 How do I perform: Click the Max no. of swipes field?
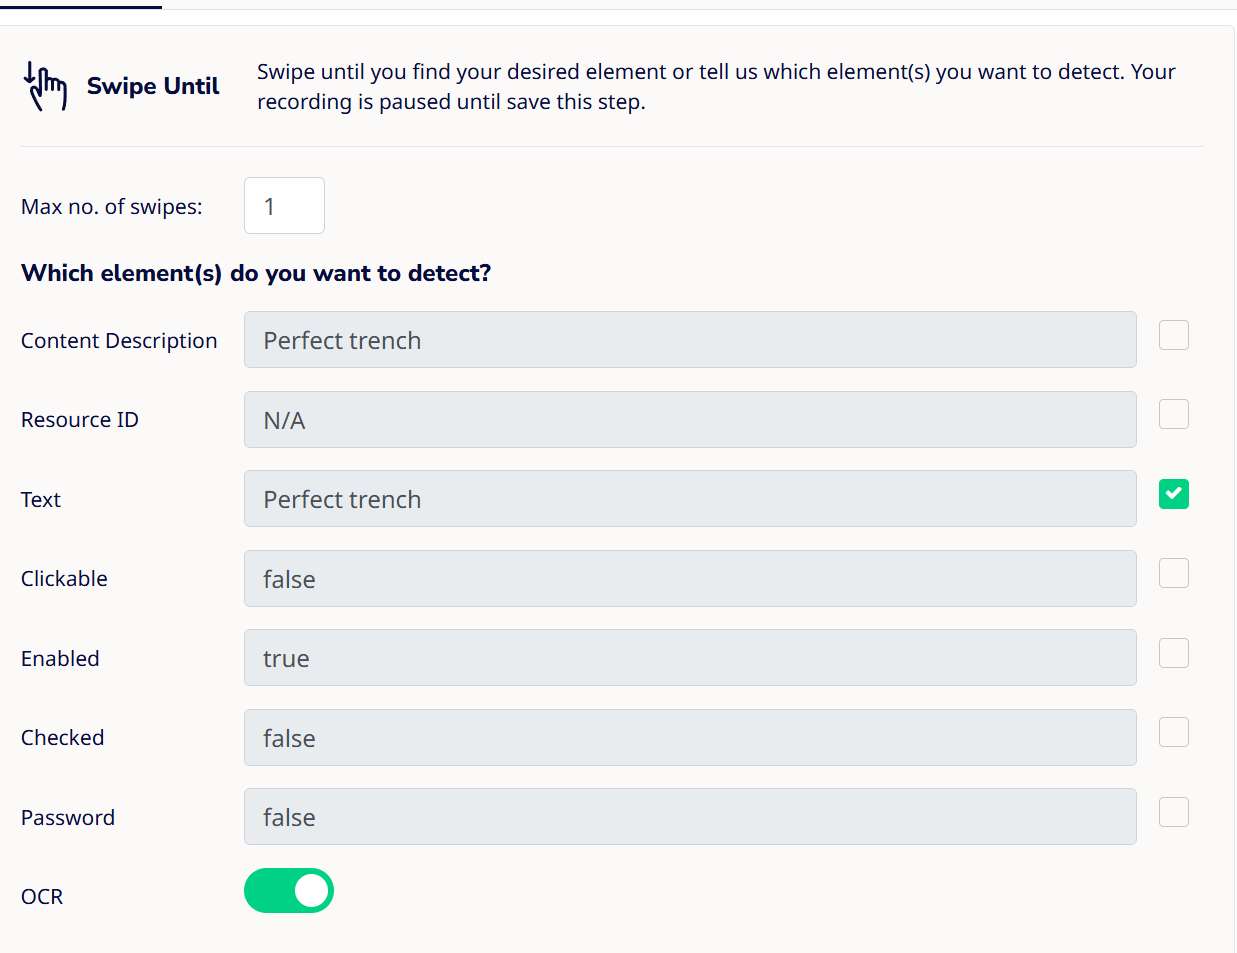284,206
